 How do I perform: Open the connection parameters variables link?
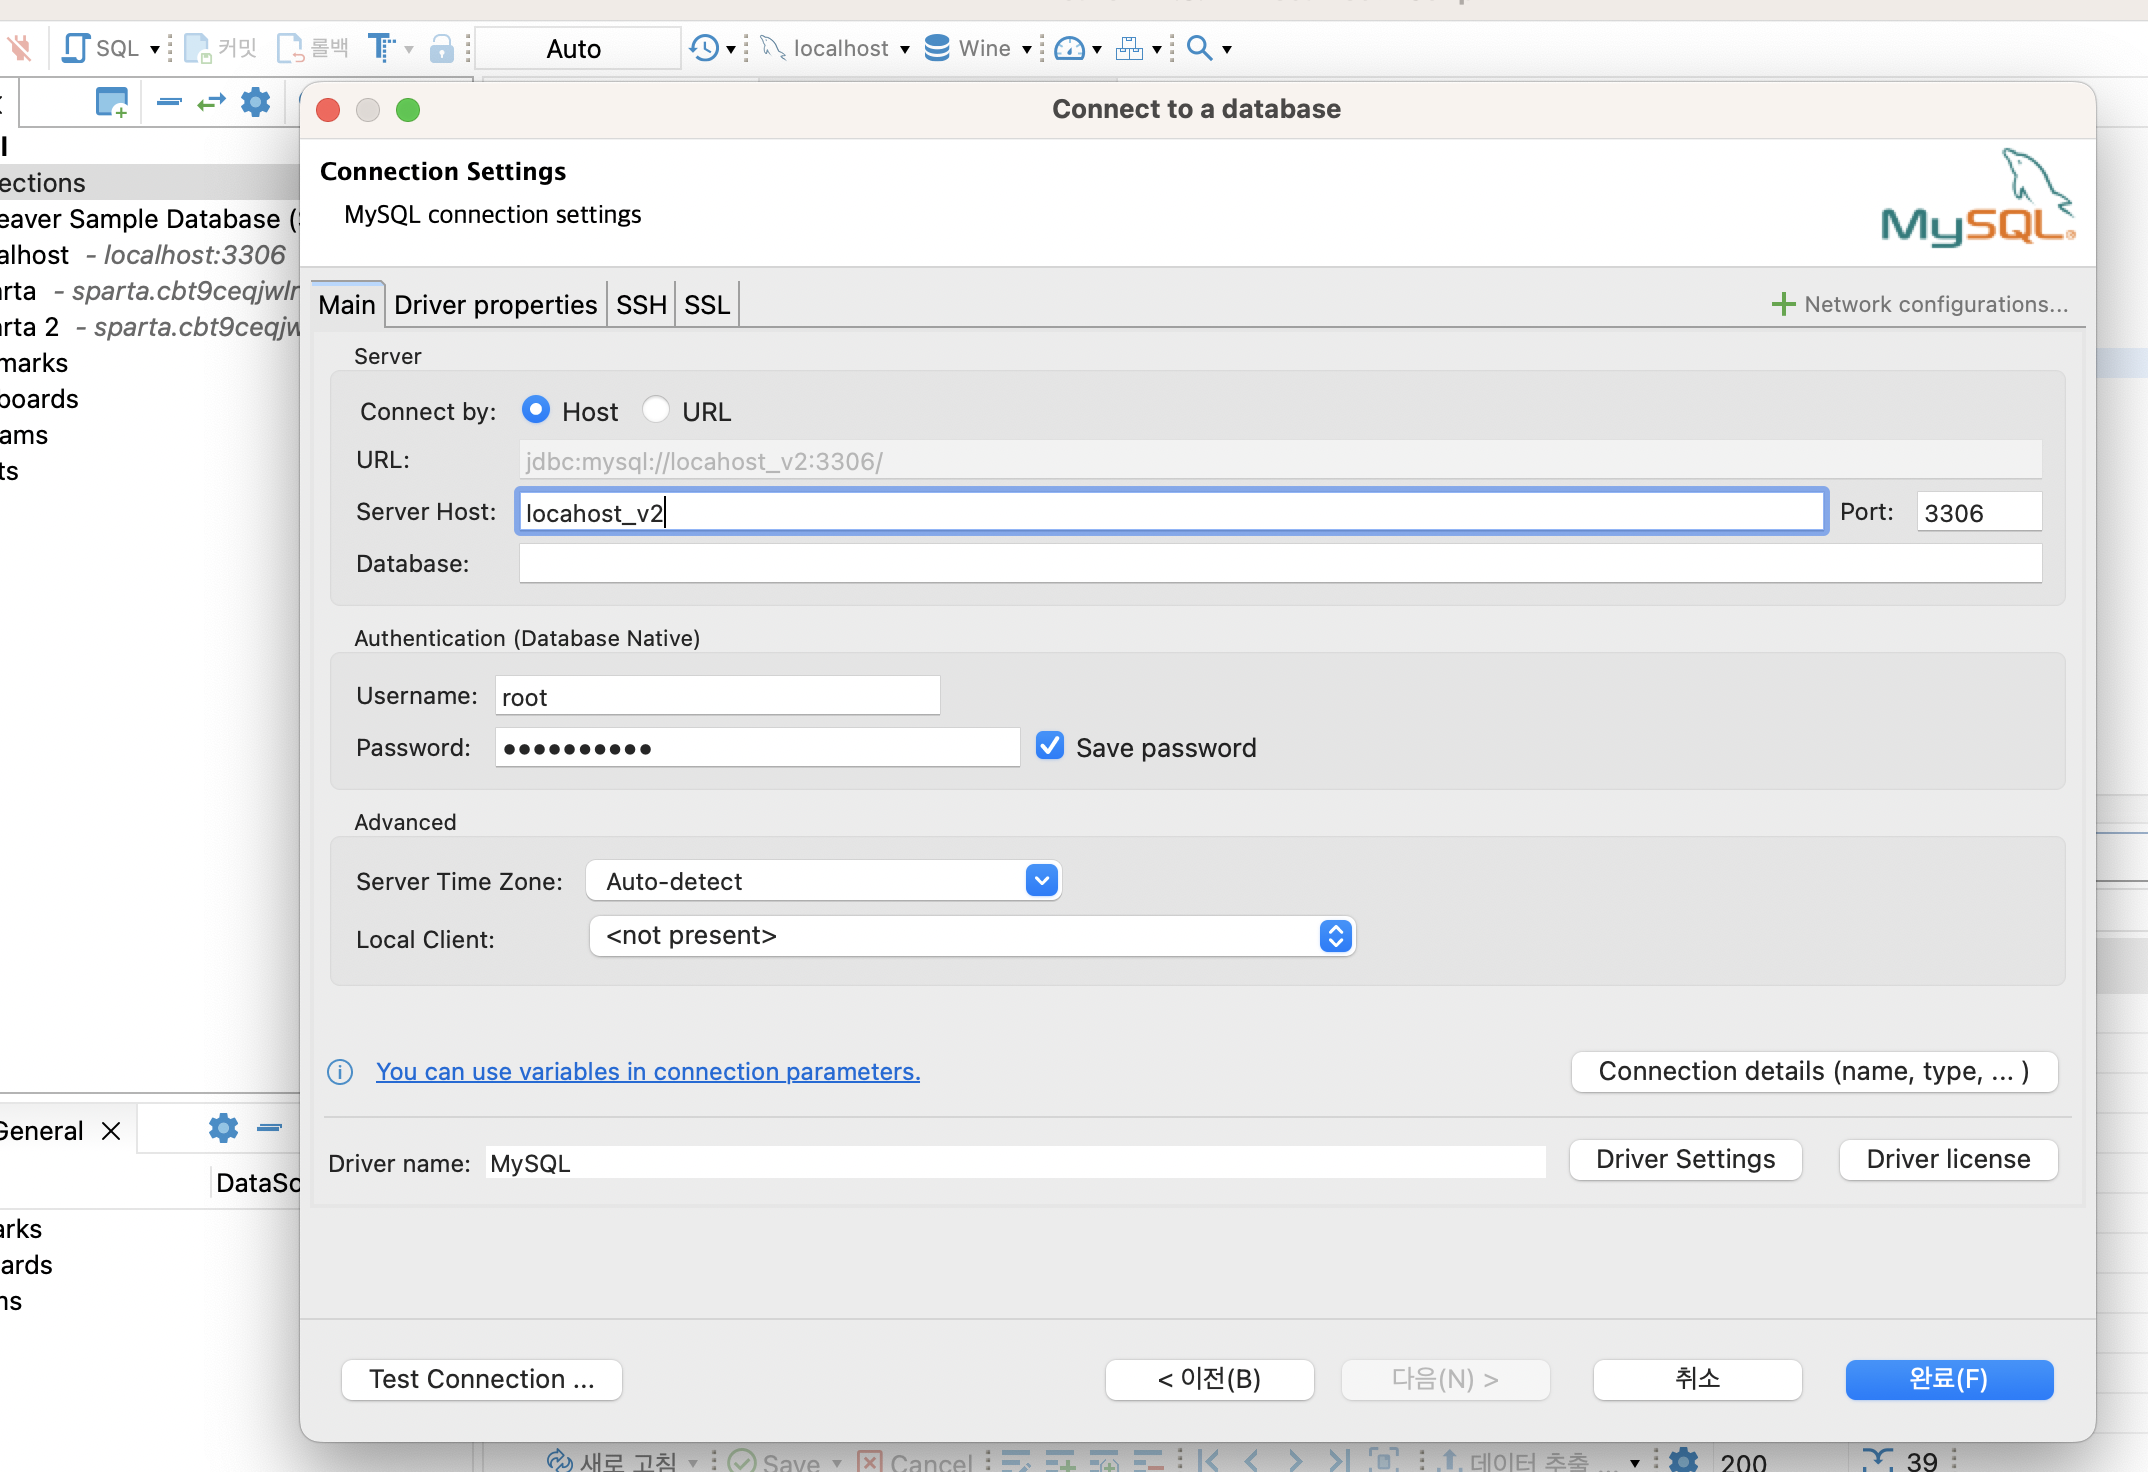(647, 1072)
